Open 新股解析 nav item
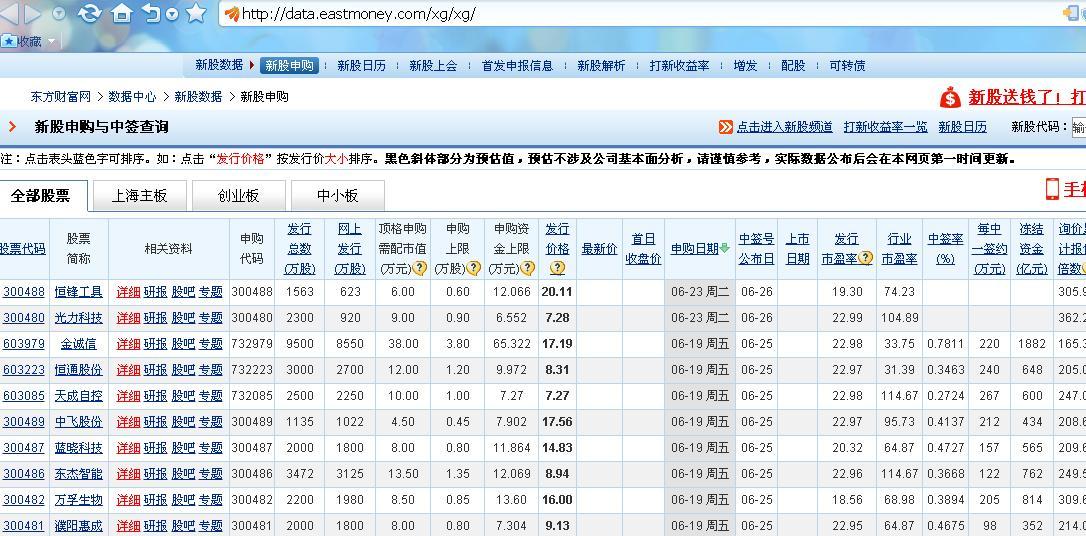The image size is (1086, 536). point(601,66)
